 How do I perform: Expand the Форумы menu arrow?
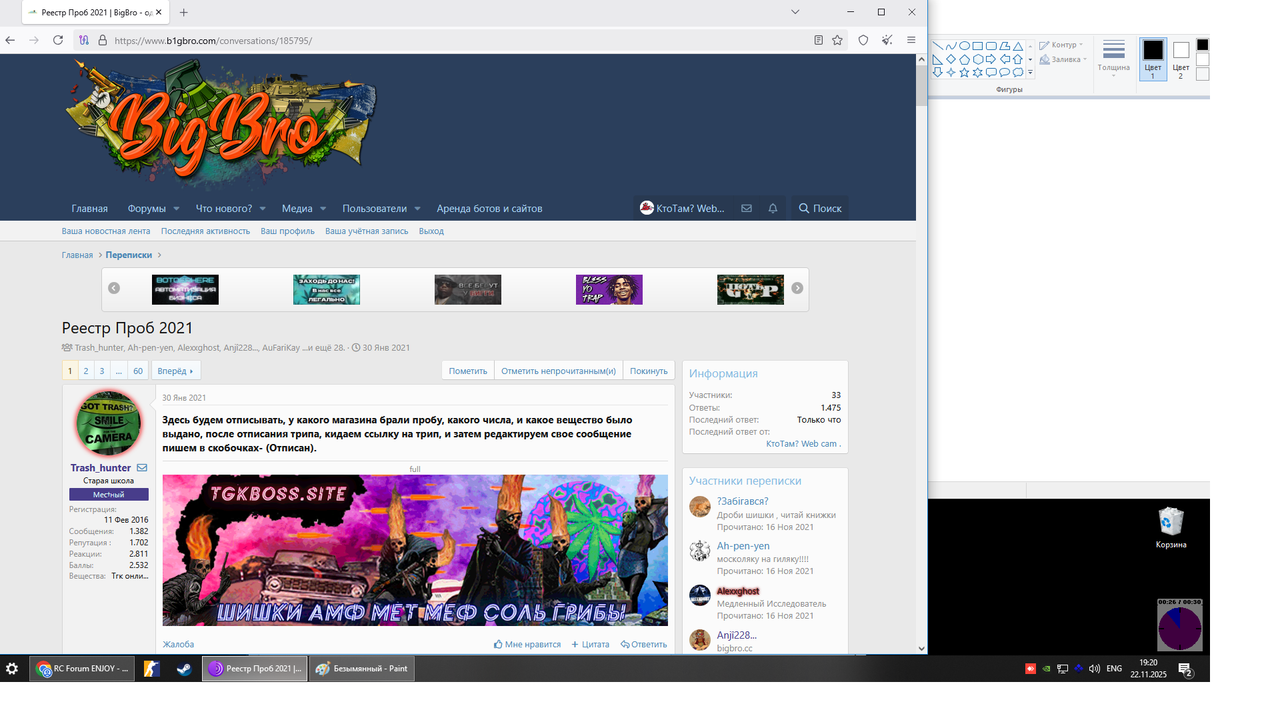click(176, 208)
